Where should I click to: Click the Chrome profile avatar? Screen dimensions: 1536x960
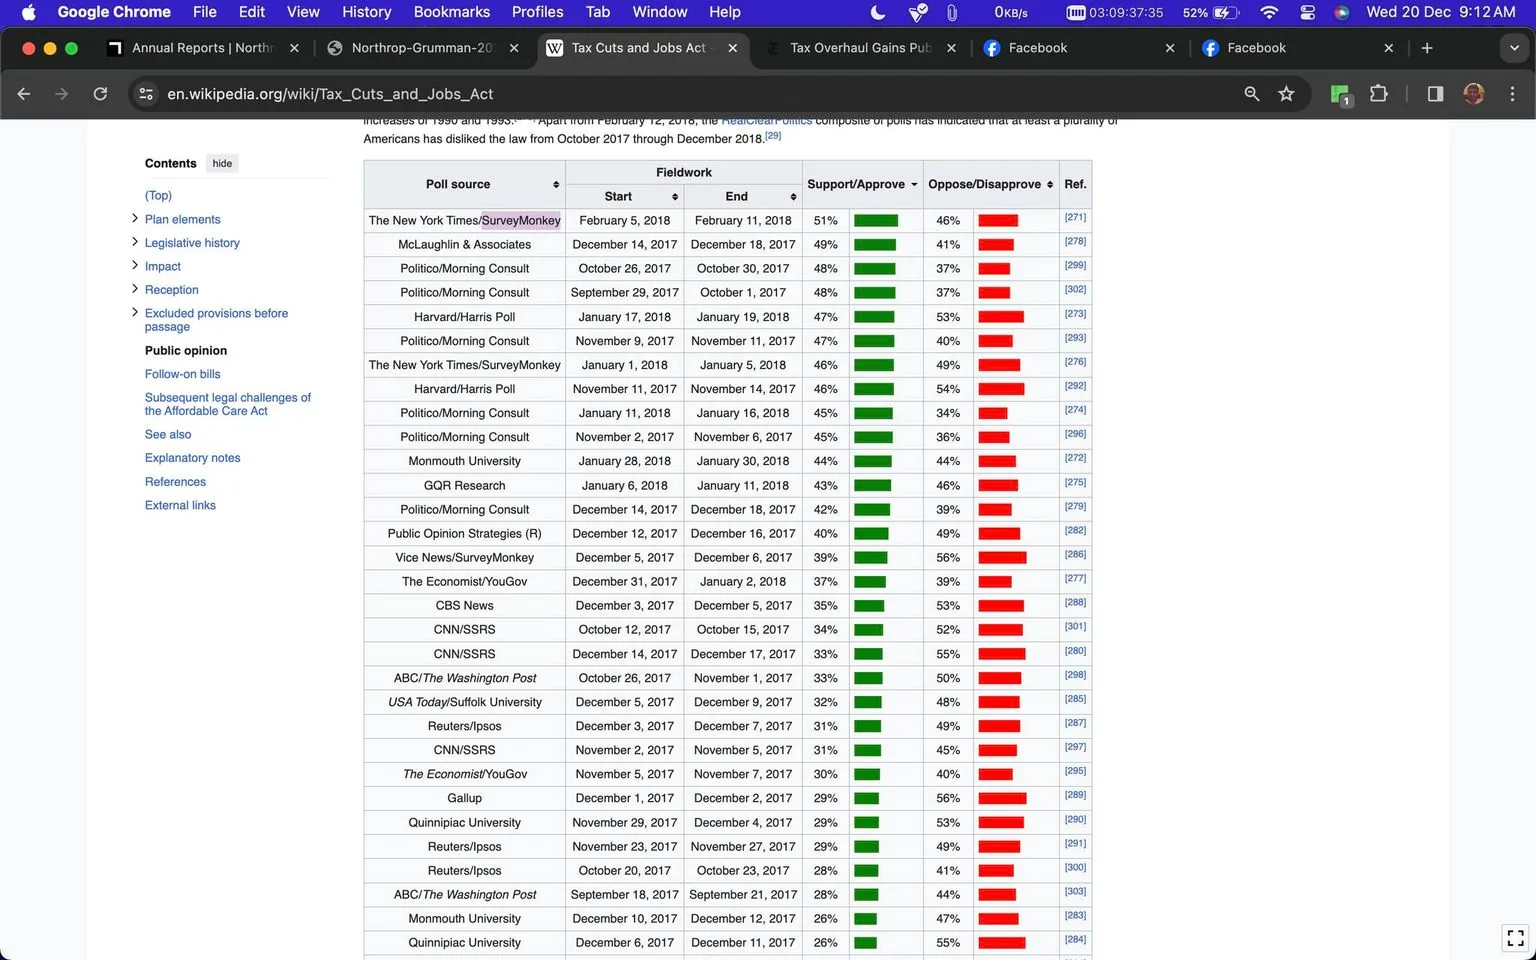tap(1473, 94)
